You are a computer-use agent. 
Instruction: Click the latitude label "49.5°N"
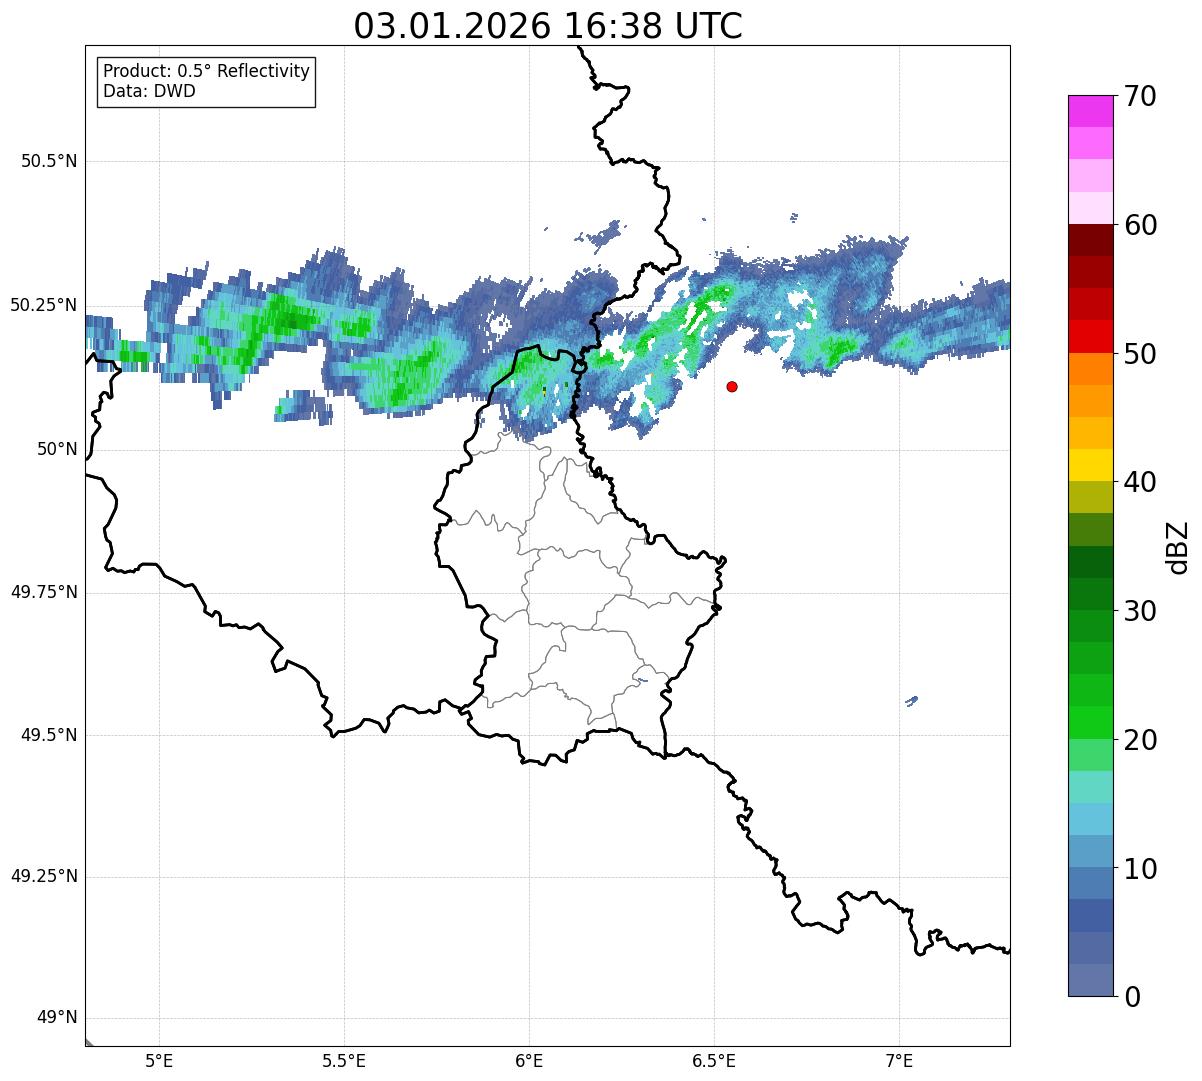click(x=49, y=735)
